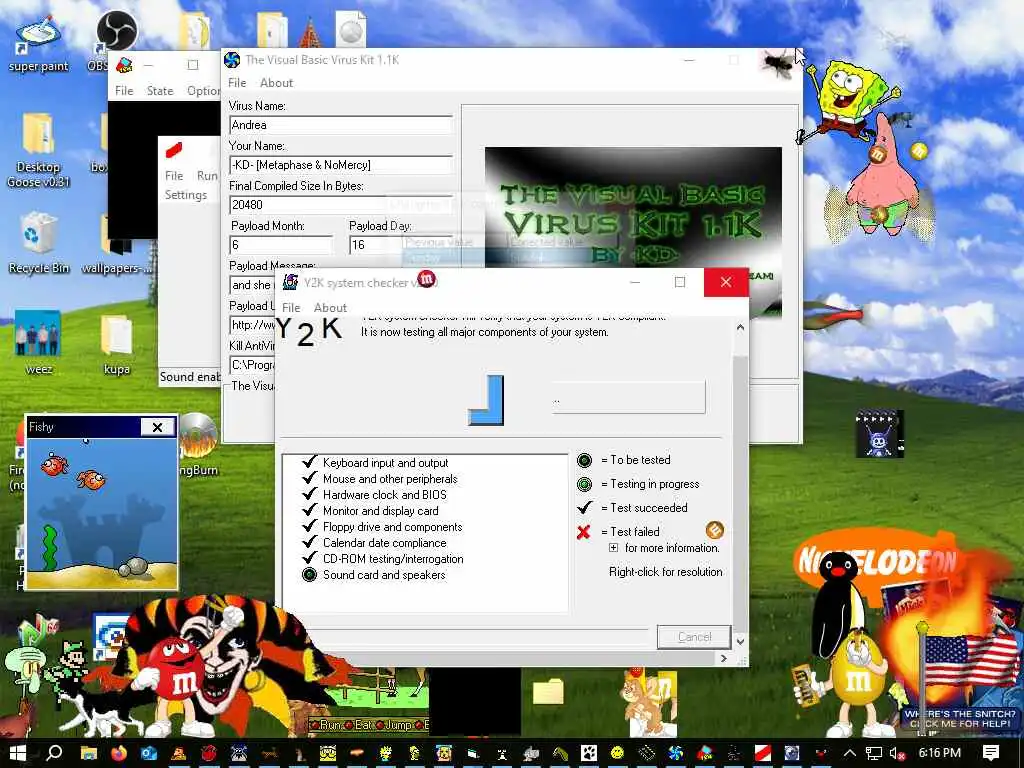Click the Payload Month field
1024x768 pixels.
[281, 245]
